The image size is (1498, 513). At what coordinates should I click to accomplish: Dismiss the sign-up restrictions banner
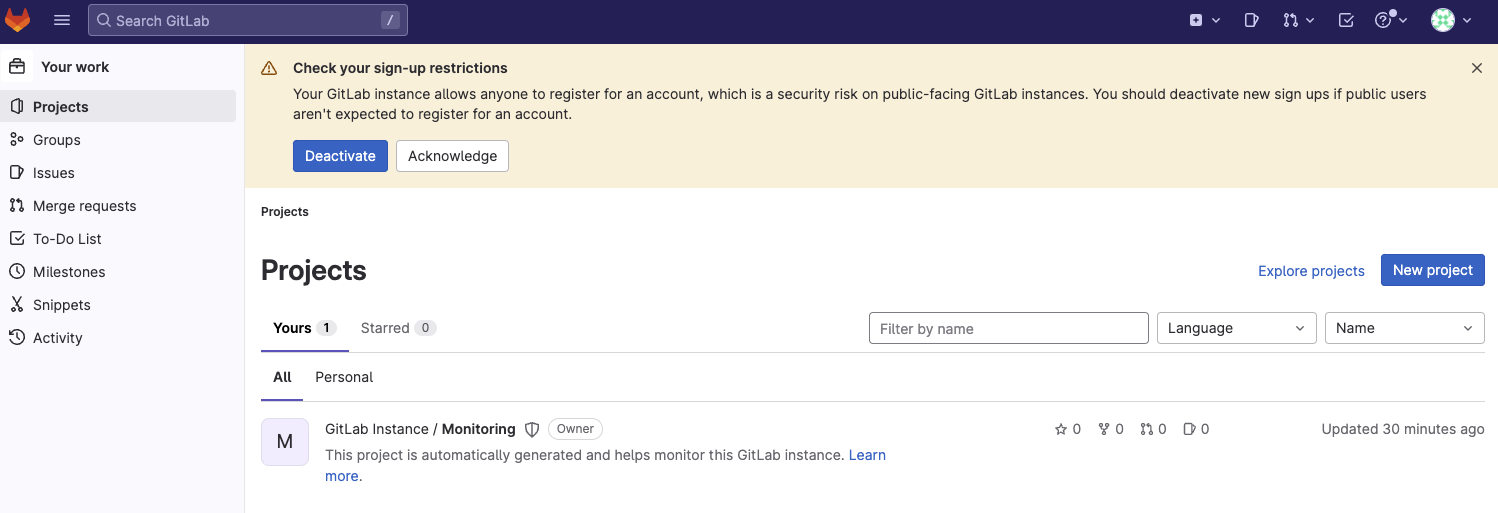[1477, 68]
